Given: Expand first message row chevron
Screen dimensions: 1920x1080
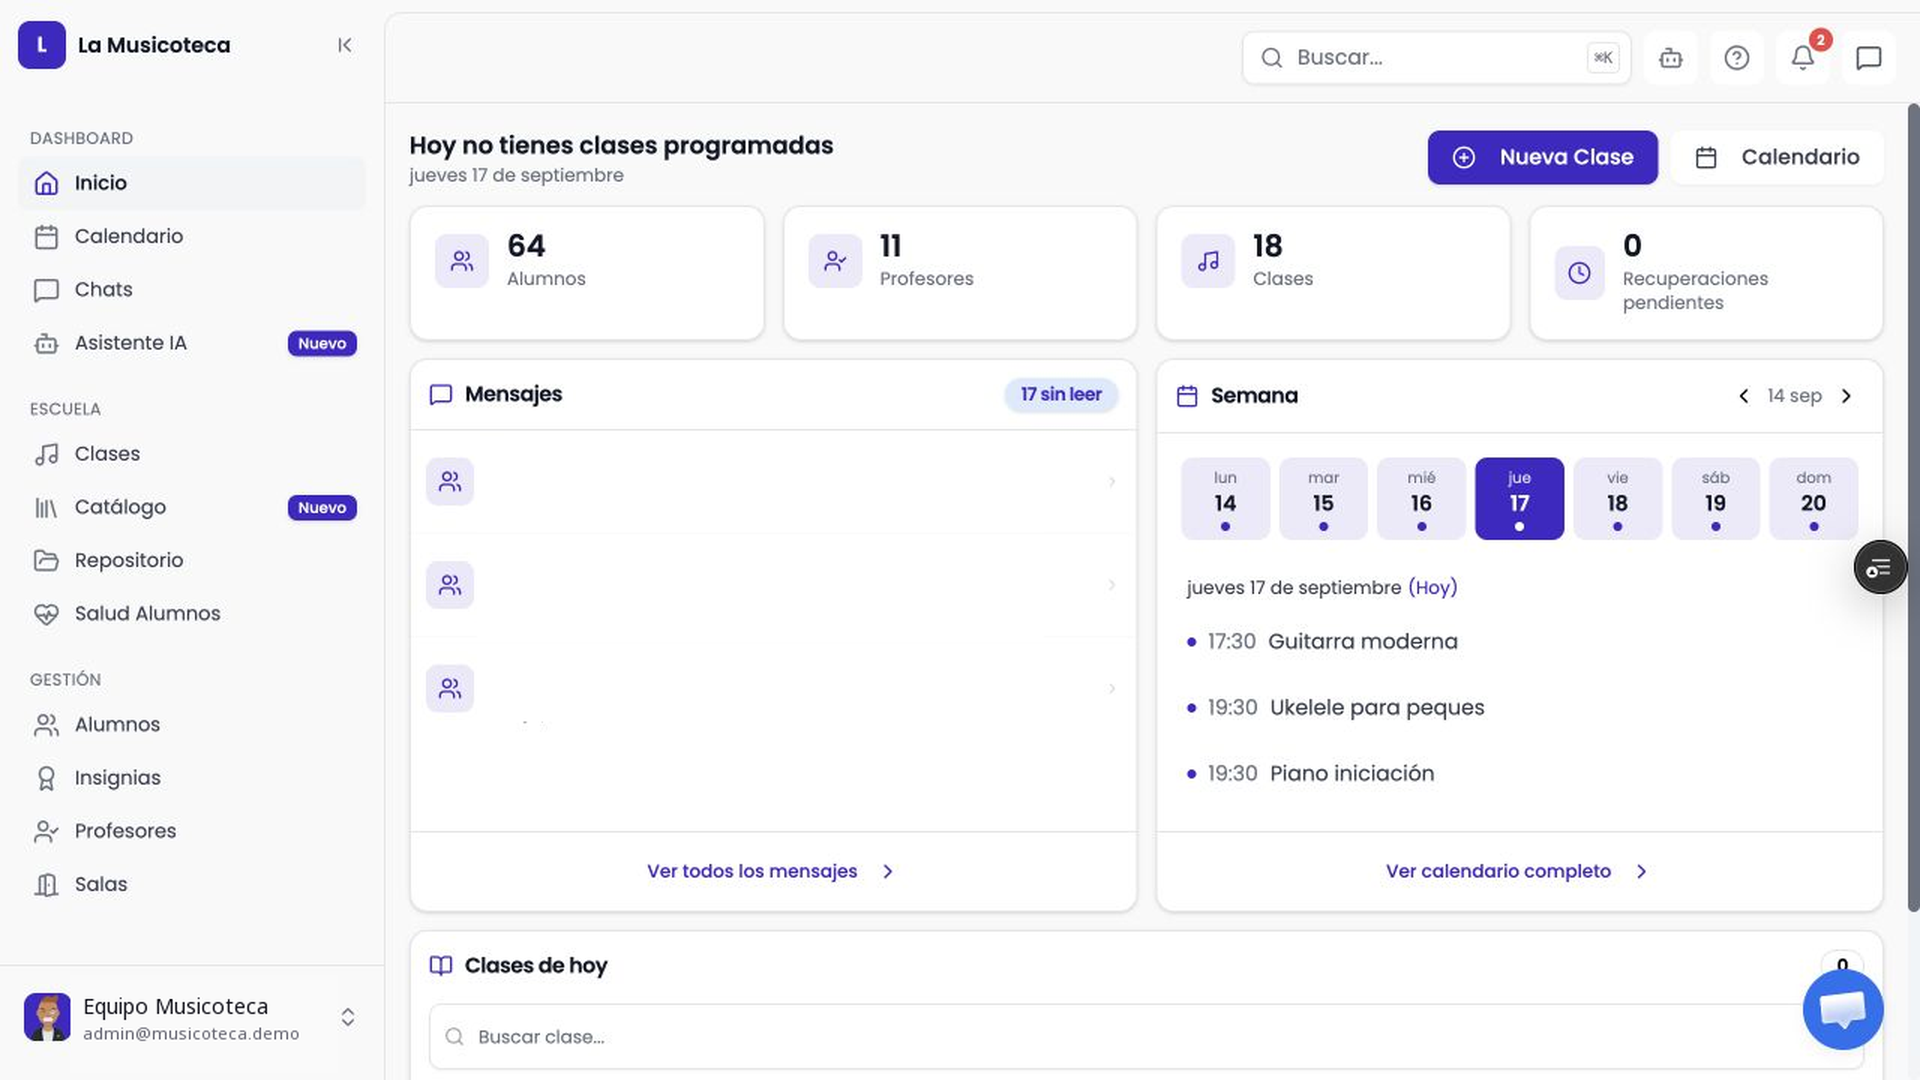Looking at the screenshot, I should point(1112,482).
